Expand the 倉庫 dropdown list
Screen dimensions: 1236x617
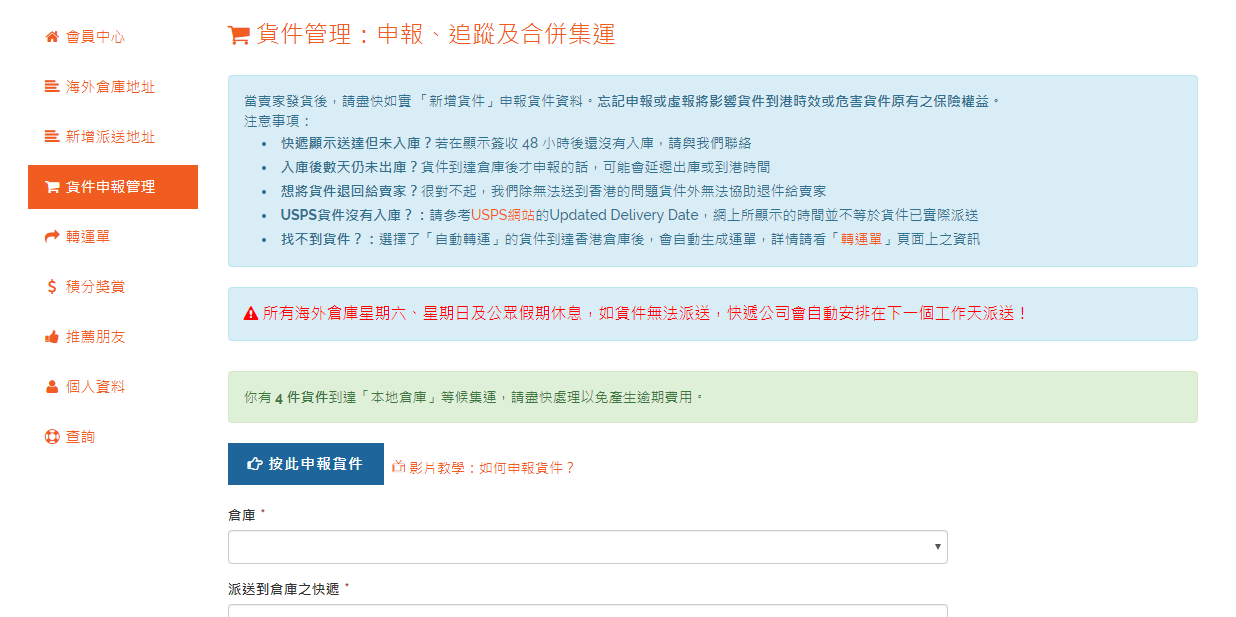click(x=587, y=547)
